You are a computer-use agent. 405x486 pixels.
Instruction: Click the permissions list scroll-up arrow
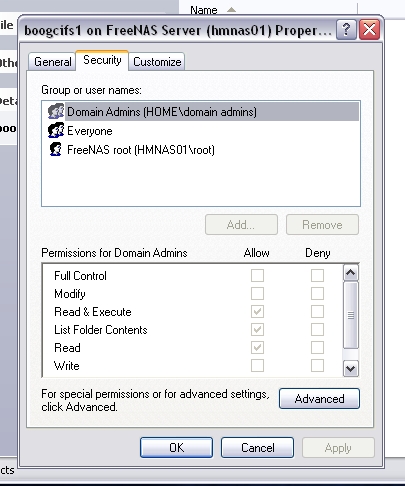351,273
